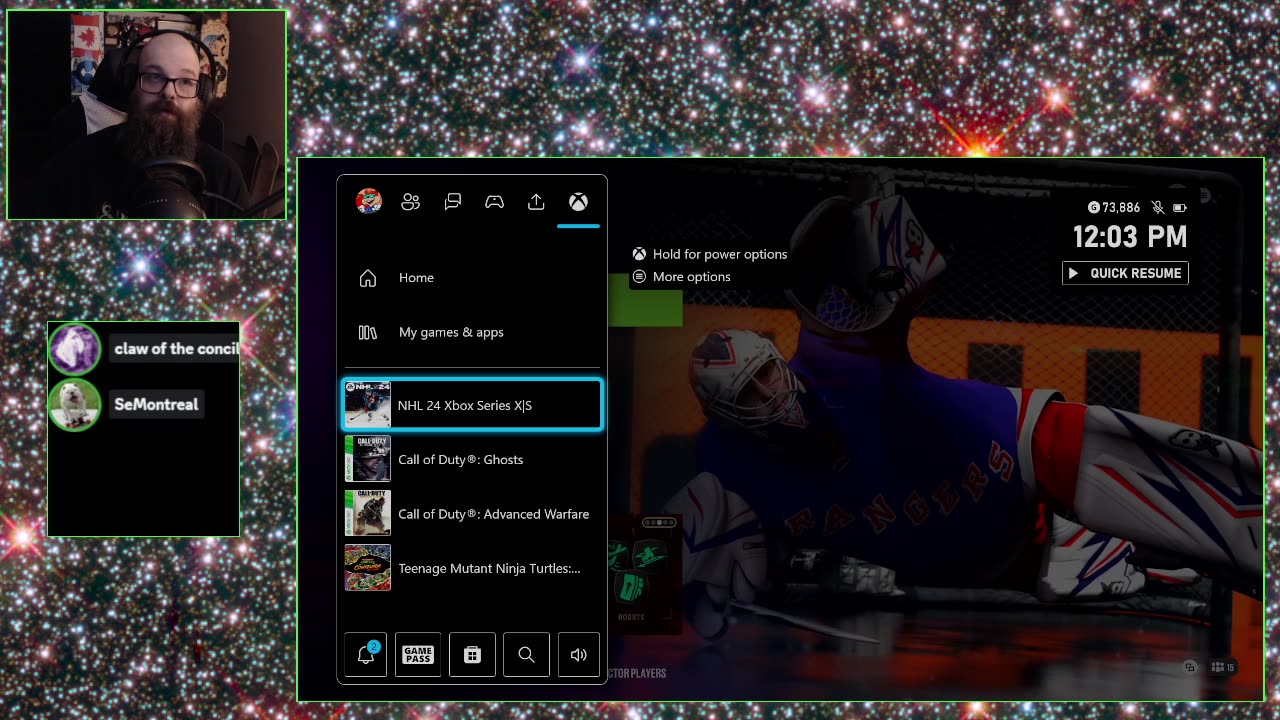Click the NHL 24 cover thumbnail
The width and height of the screenshot is (1280, 720).
367,405
